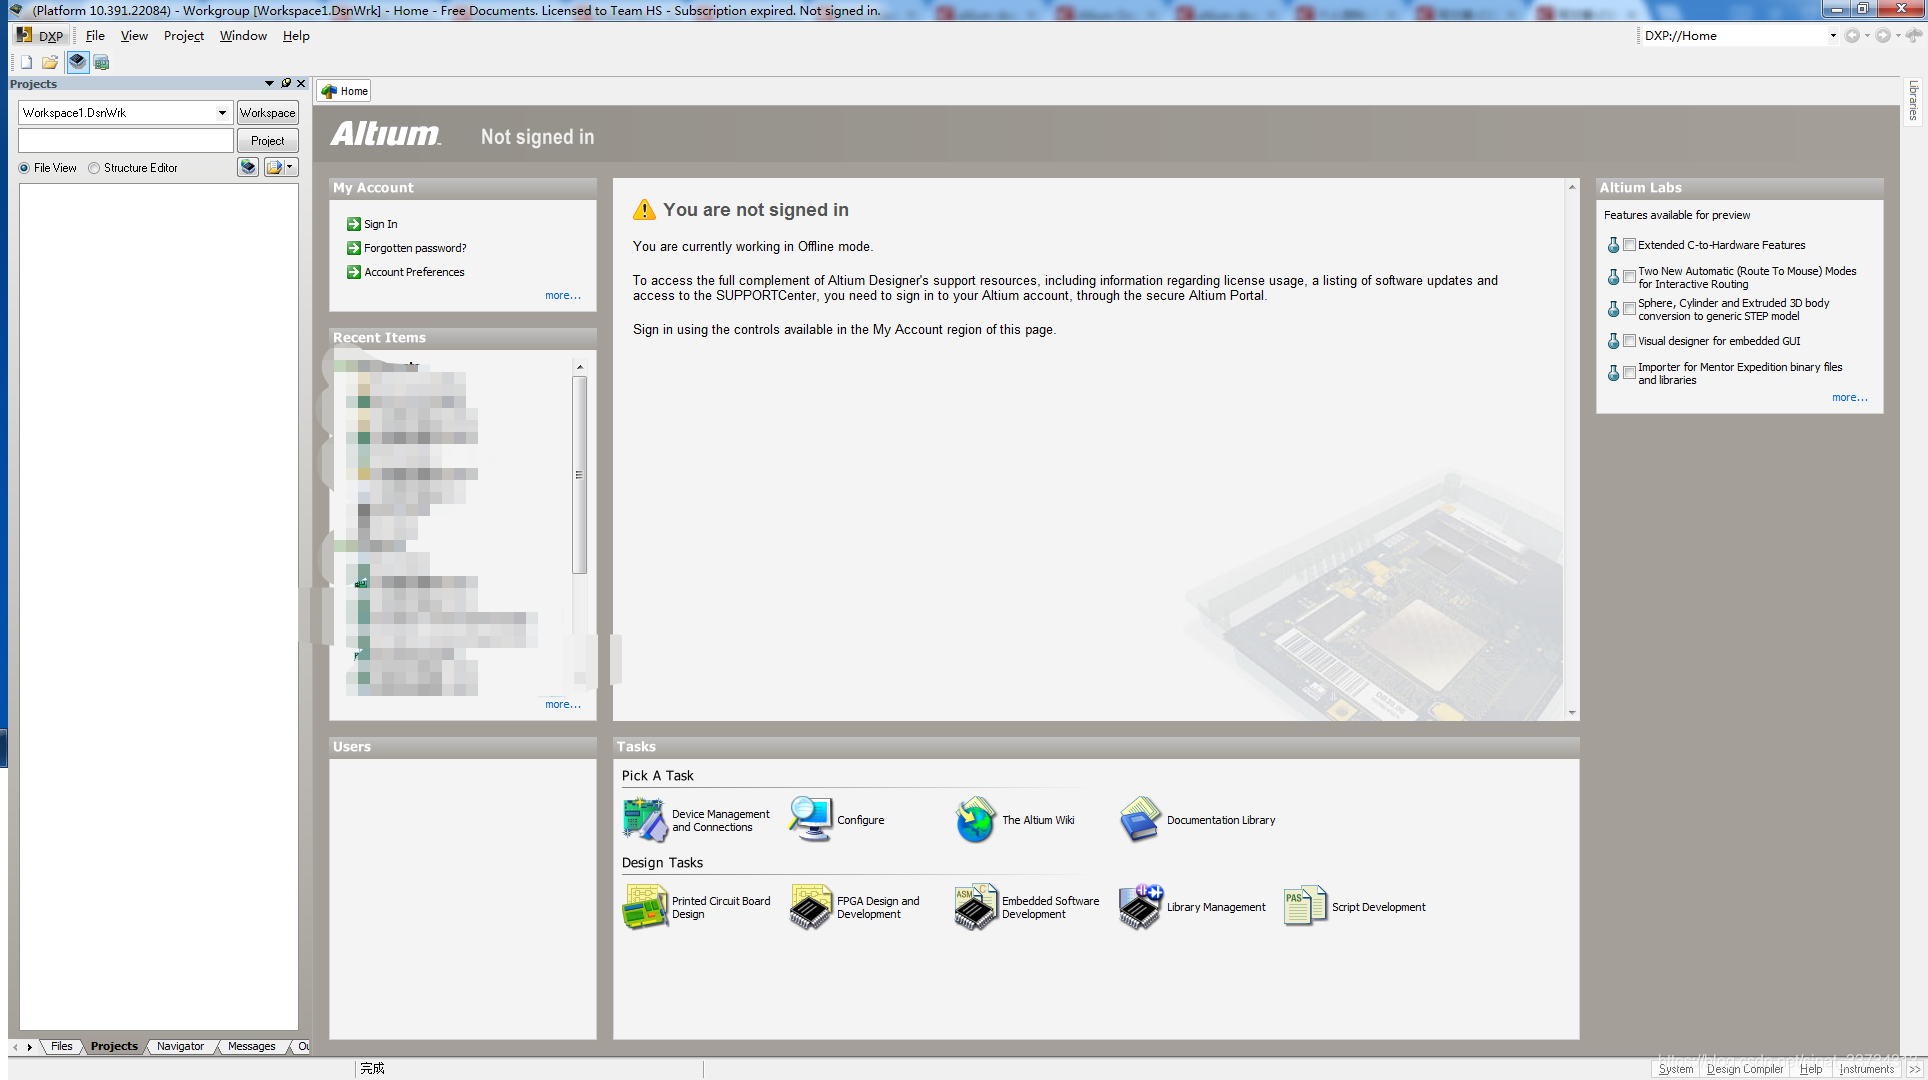Enable Extended C-to-Hardware Features preview
The image size is (1928, 1080).
coord(1629,244)
